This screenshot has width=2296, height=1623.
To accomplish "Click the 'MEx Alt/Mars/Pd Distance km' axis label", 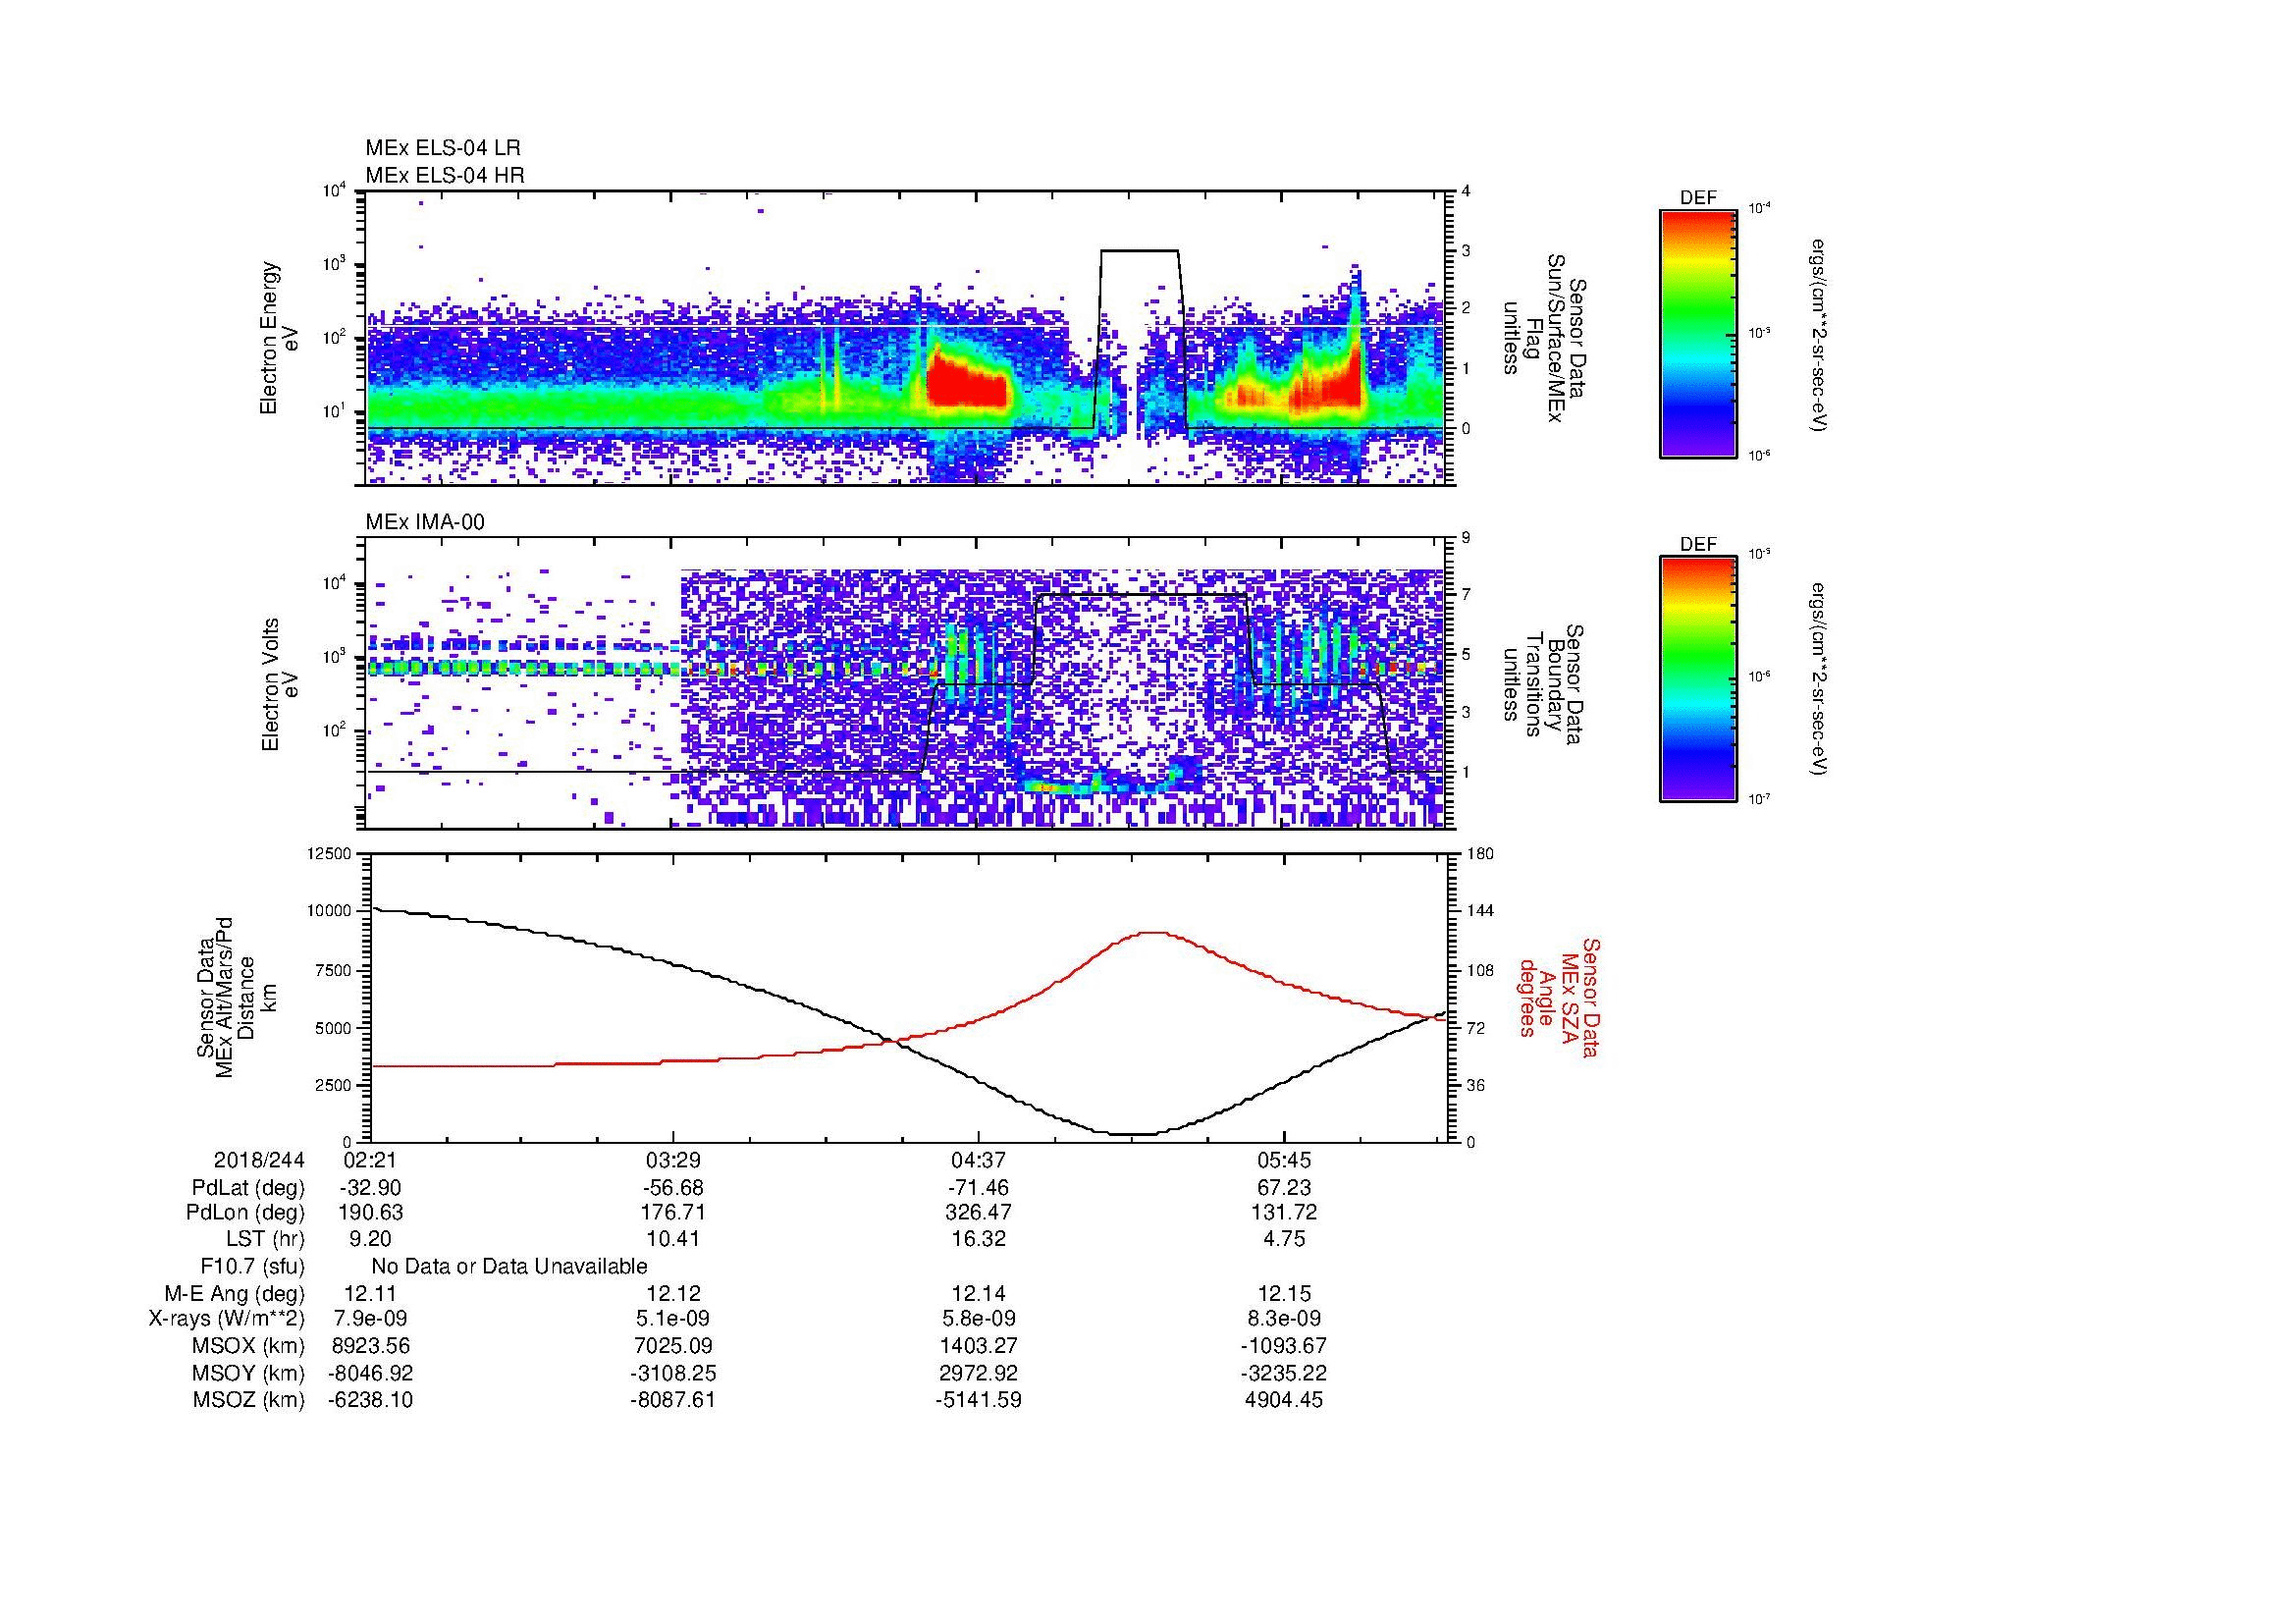I will click(237, 997).
